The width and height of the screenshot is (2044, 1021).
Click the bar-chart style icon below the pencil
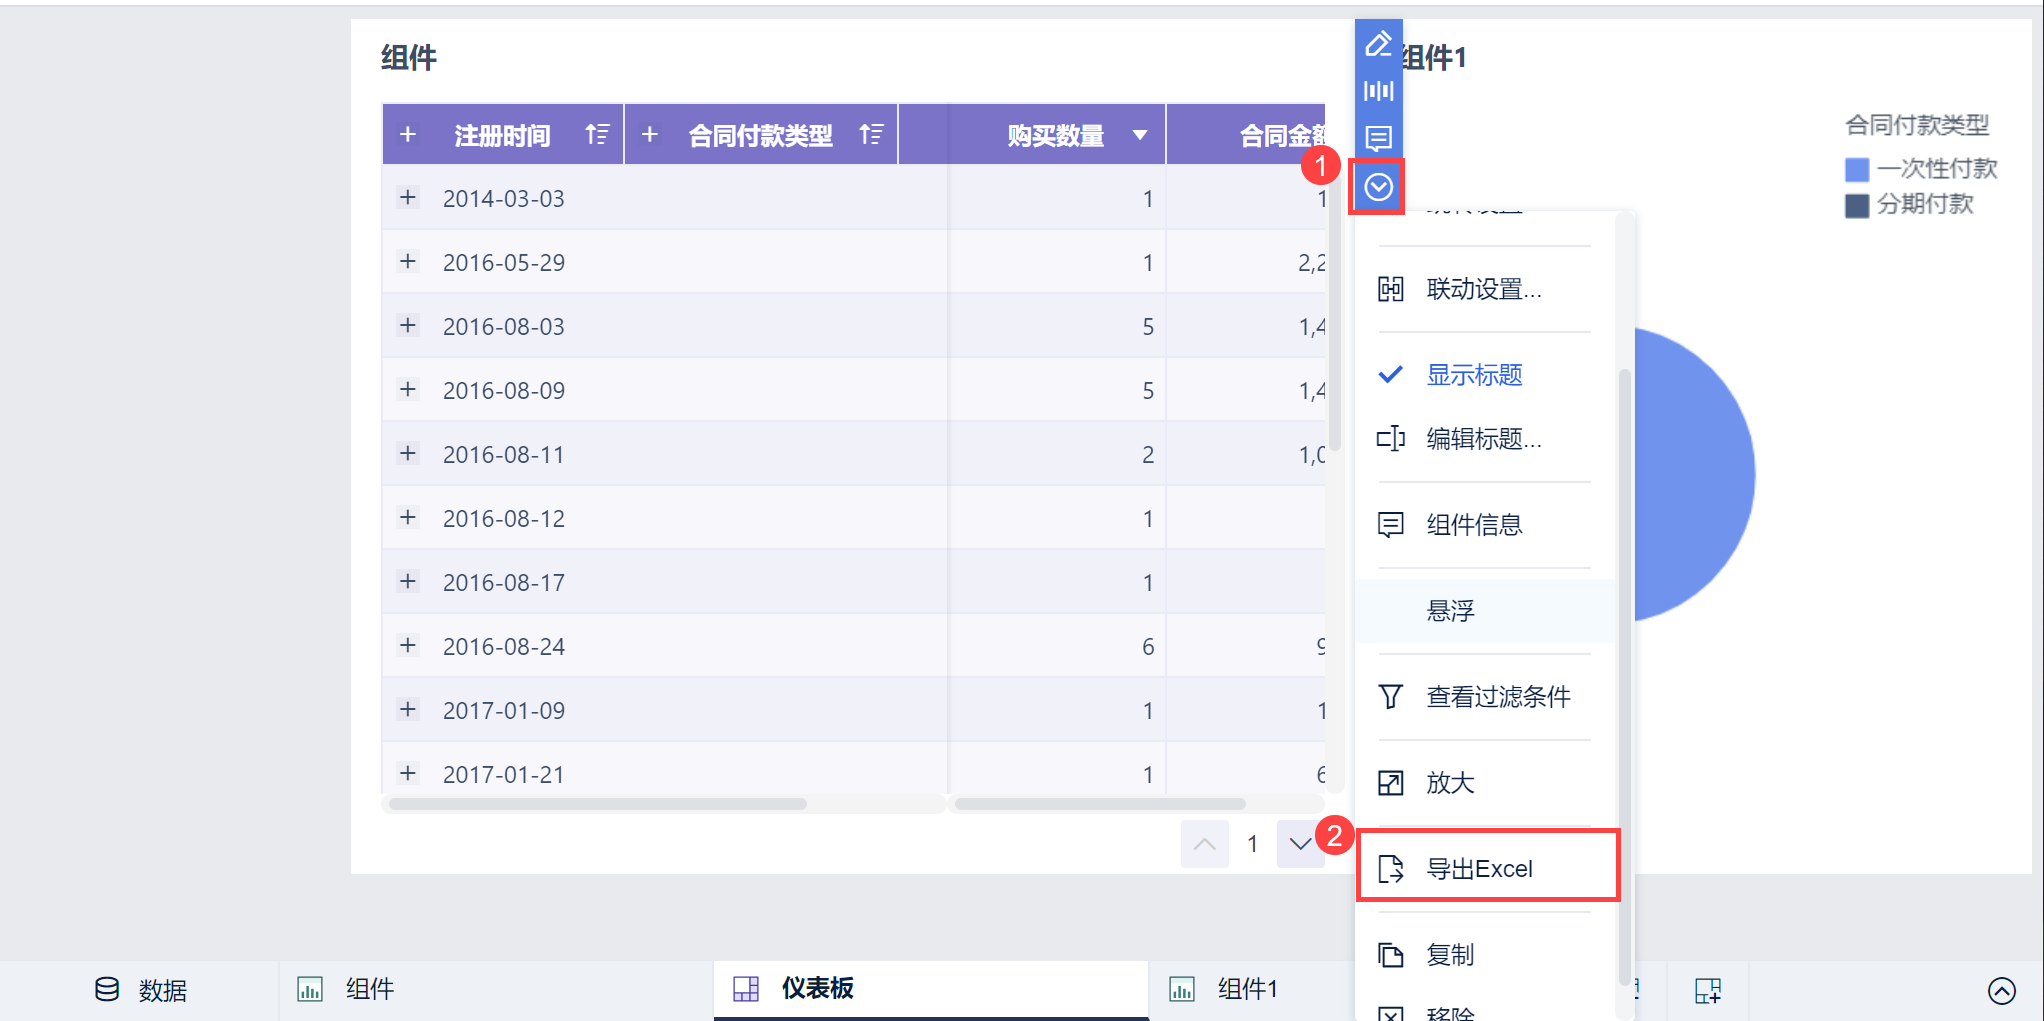[1378, 91]
